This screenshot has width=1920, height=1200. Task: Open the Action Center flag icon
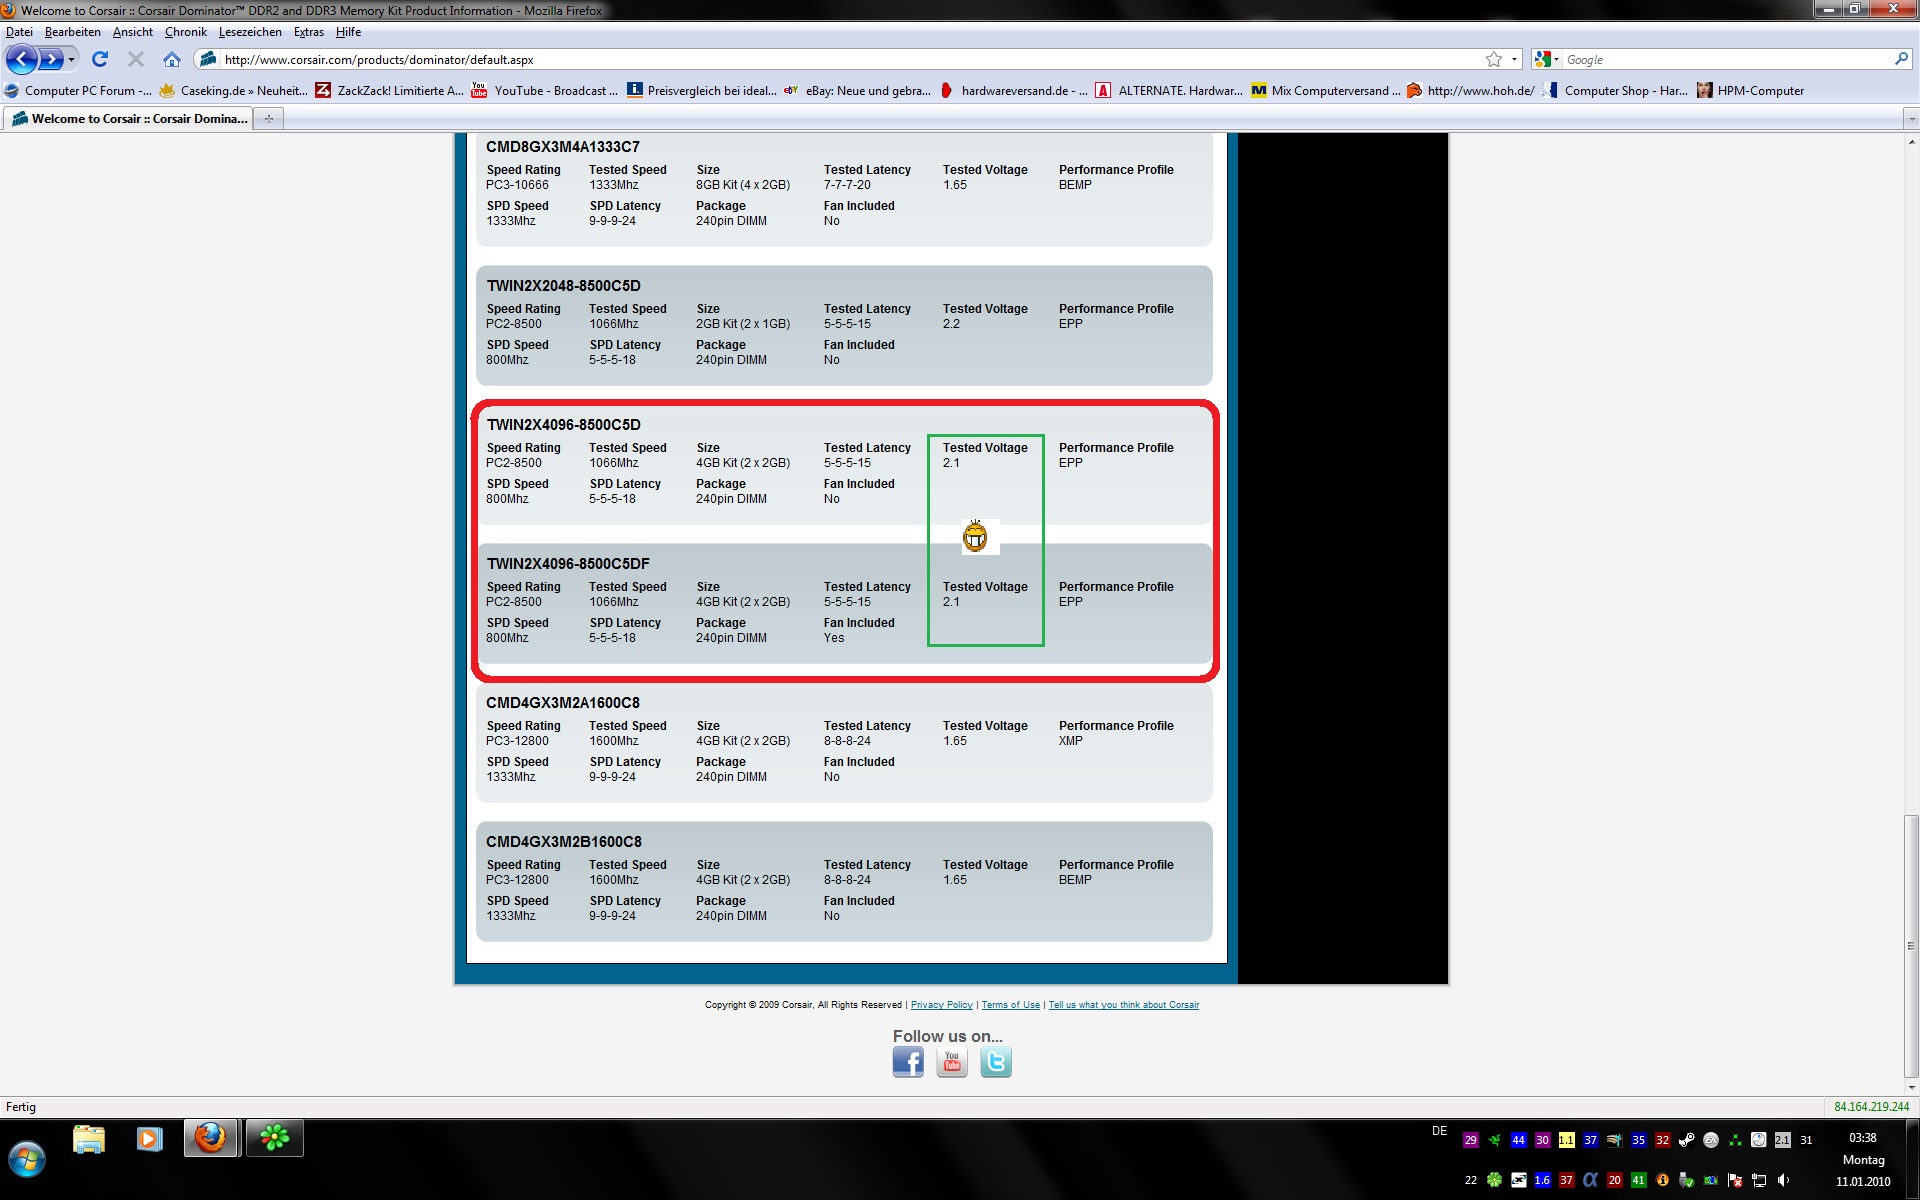pyautogui.click(x=1735, y=1180)
